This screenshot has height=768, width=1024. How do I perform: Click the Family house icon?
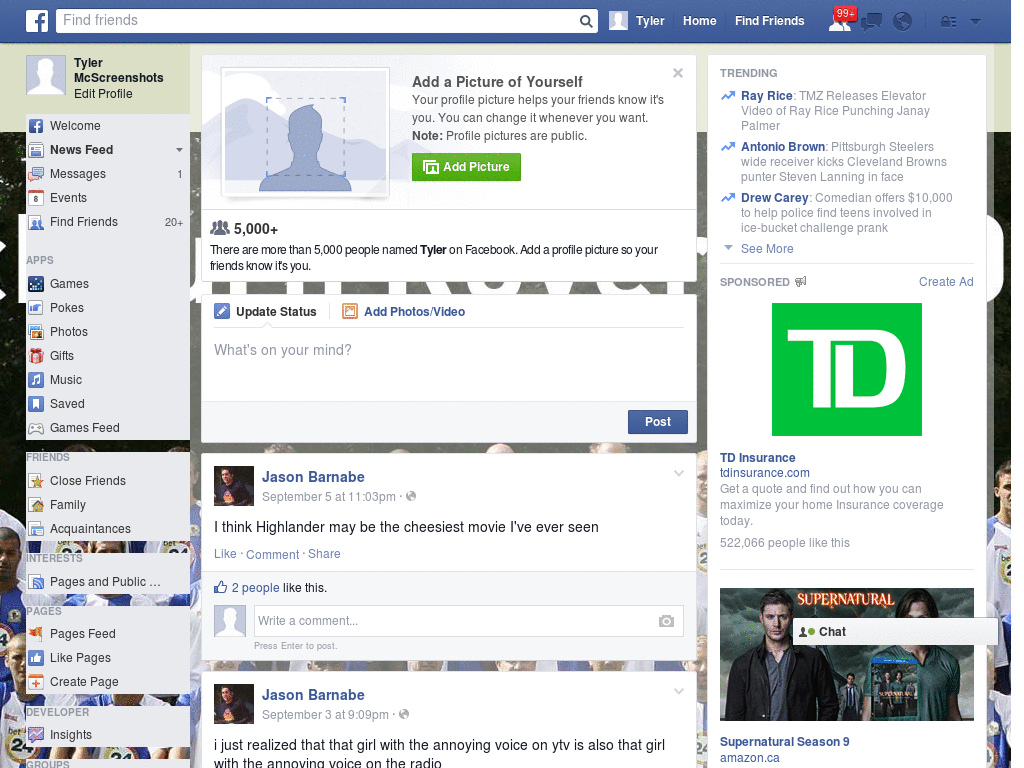click(x=36, y=505)
